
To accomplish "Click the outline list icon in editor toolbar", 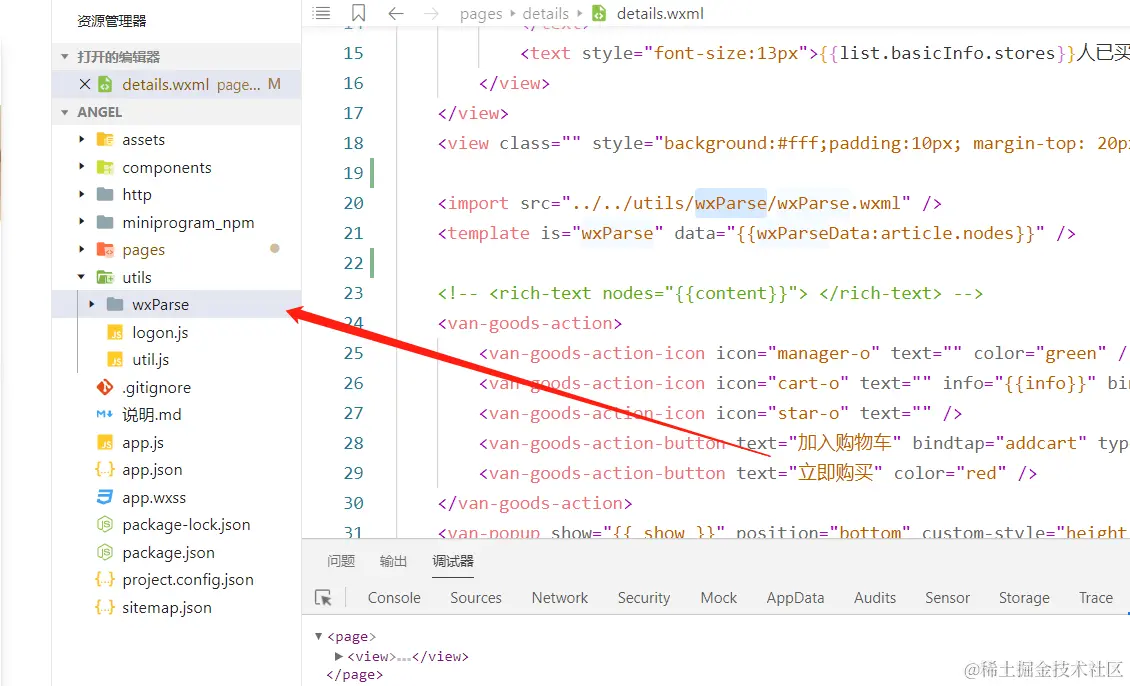I will click(x=321, y=13).
